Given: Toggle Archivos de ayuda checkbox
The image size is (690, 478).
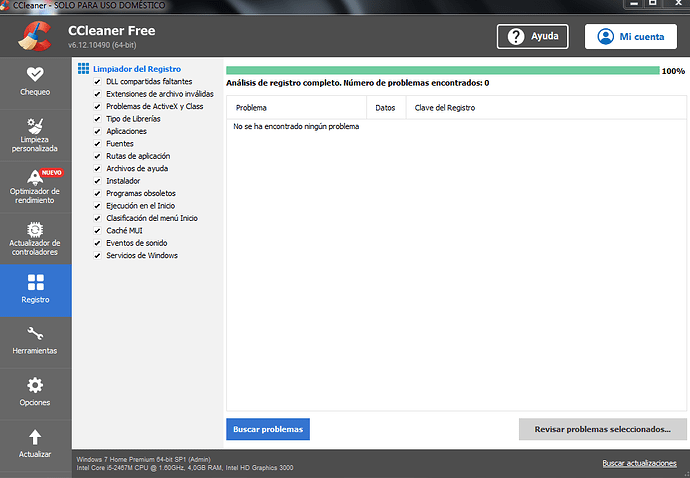Looking at the screenshot, I should click(x=97, y=169).
